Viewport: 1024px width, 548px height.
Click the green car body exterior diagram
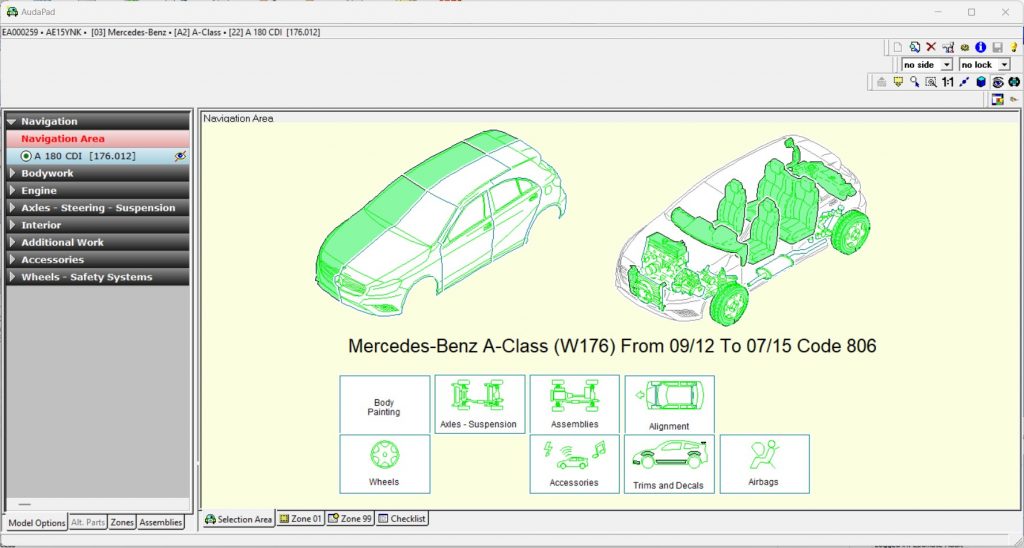click(441, 222)
